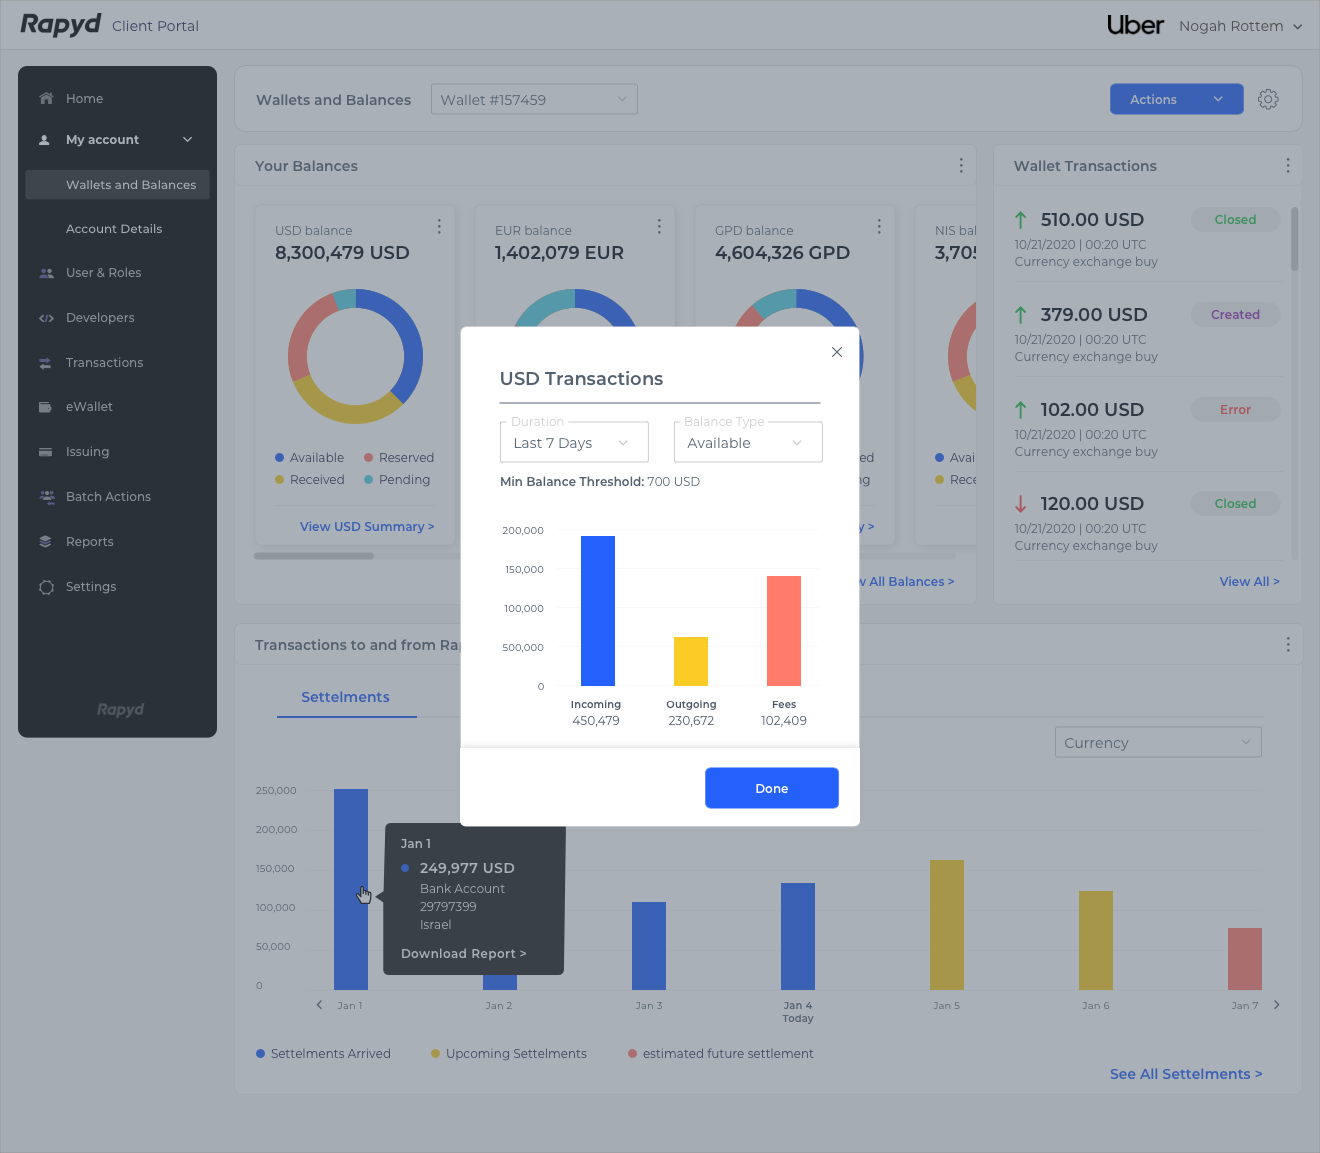Open the Wallet #157459 selector
The height and width of the screenshot is (1153, 1320).
534,100
